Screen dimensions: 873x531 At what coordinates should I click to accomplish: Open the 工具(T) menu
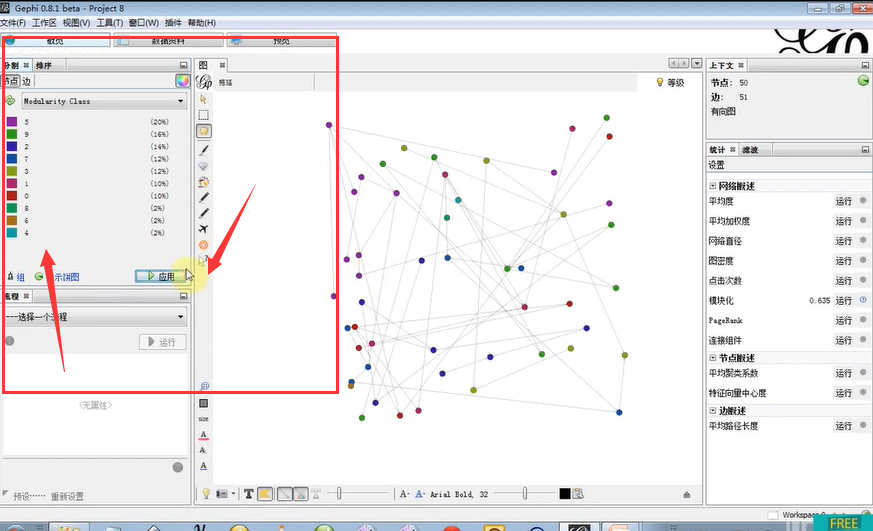tap(110, 23)
